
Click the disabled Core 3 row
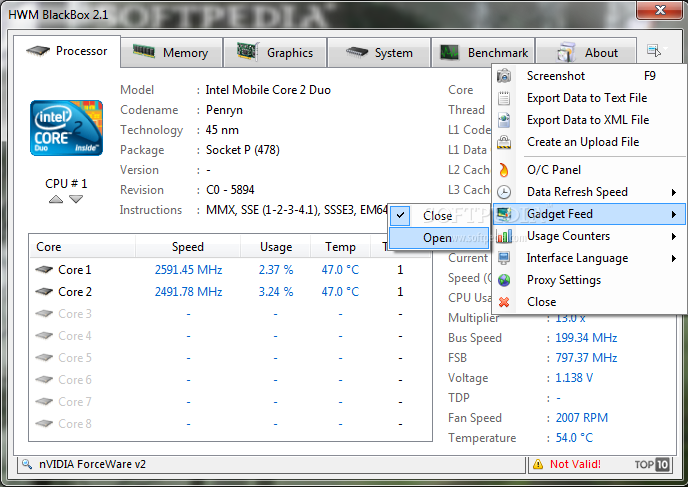click(230, 314)
